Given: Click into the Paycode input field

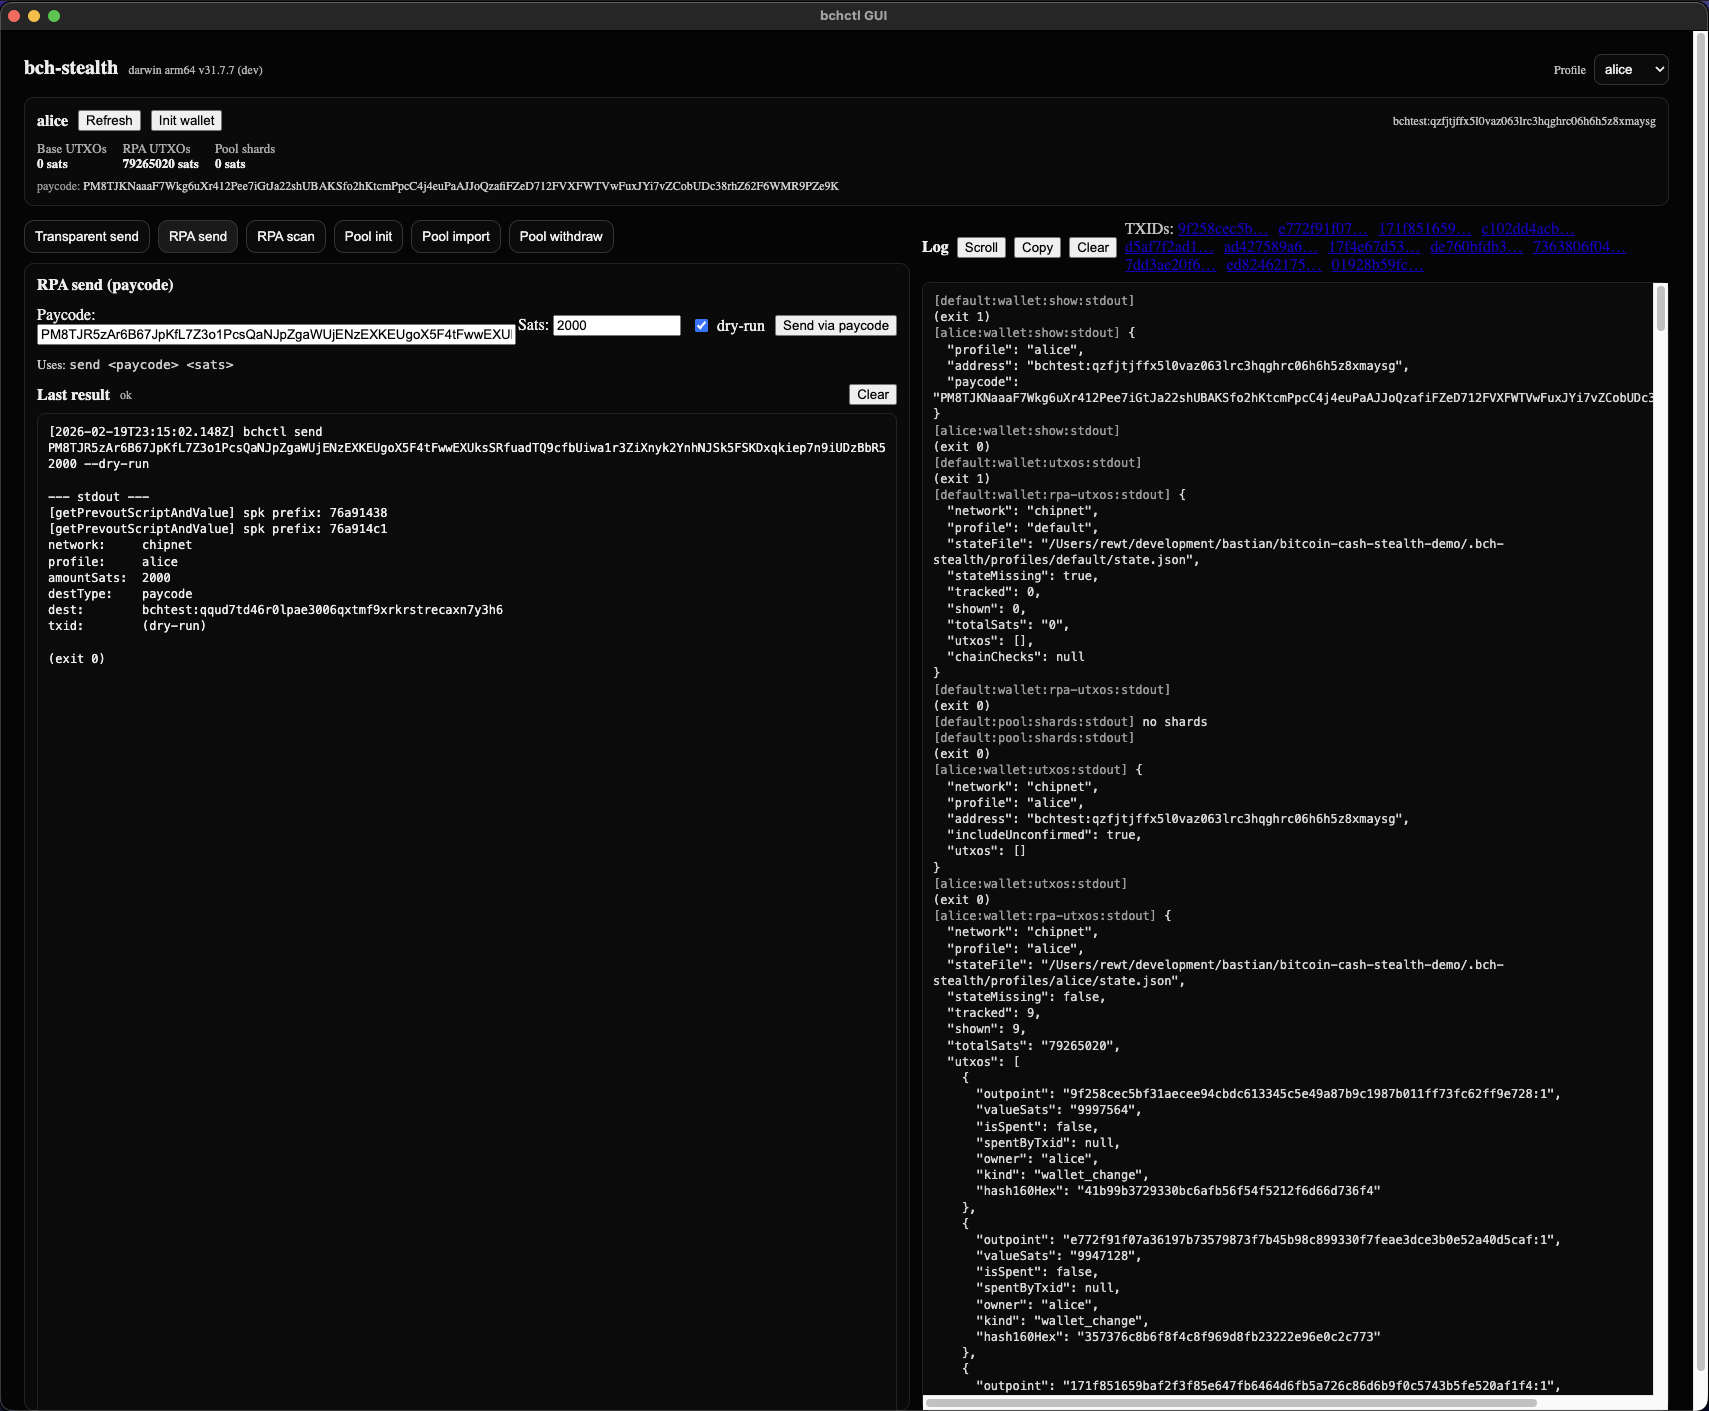Looking at the screenshot, I should [276, 334].
